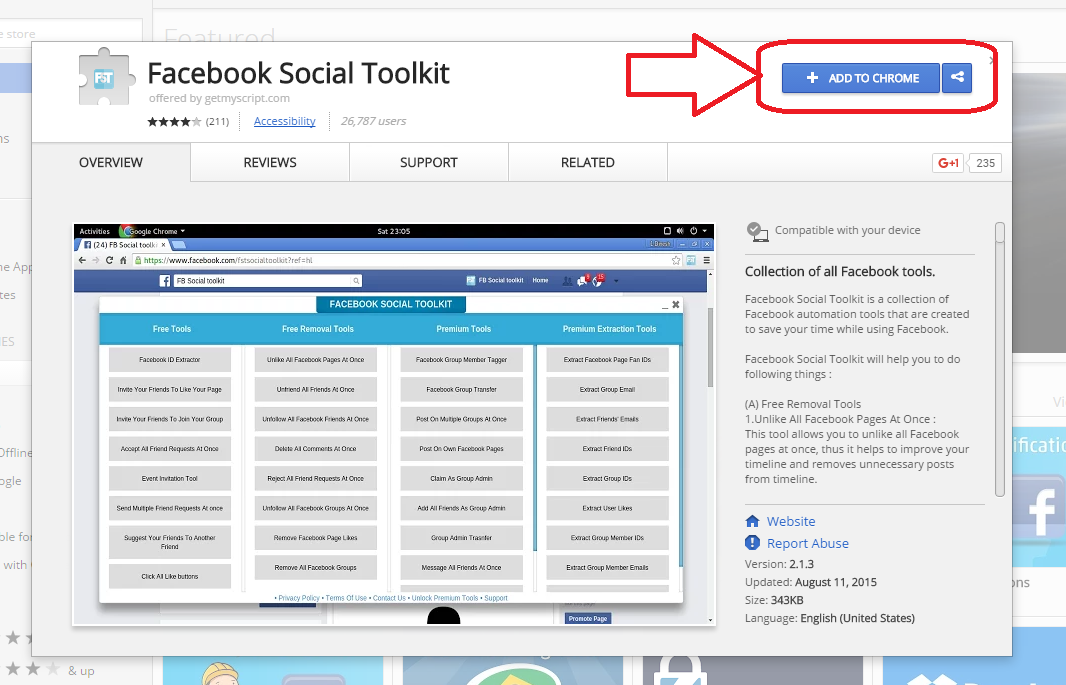Click the bookmark star in the address bar

tap(676, 260)
